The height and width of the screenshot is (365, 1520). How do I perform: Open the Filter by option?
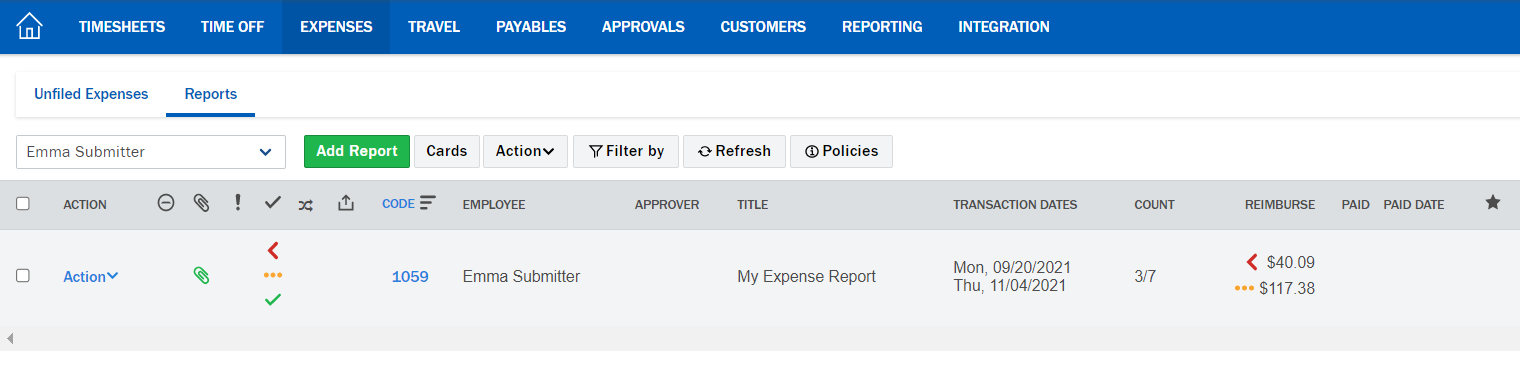pyautogui.click(x=626, y=151)
